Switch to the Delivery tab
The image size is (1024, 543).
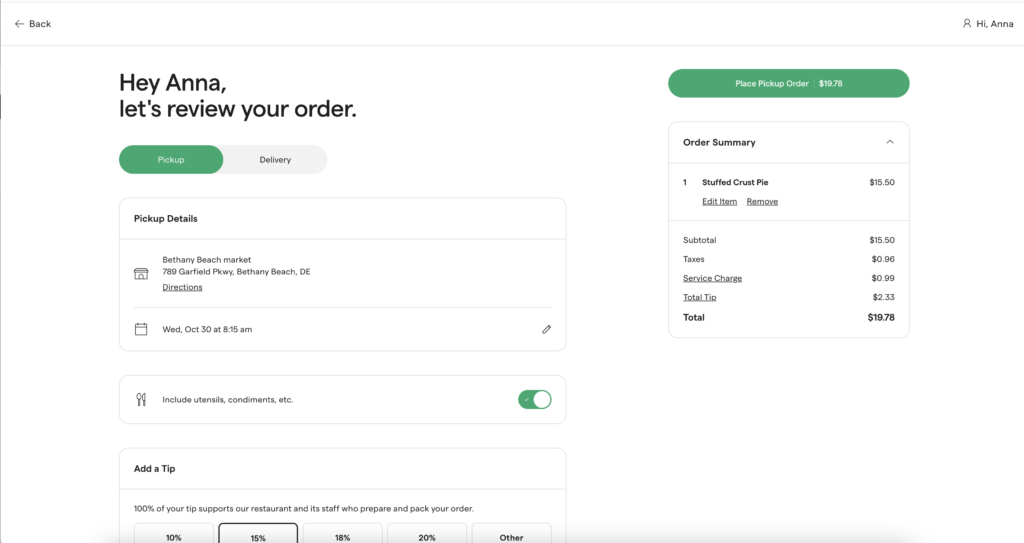coord(275,160)
